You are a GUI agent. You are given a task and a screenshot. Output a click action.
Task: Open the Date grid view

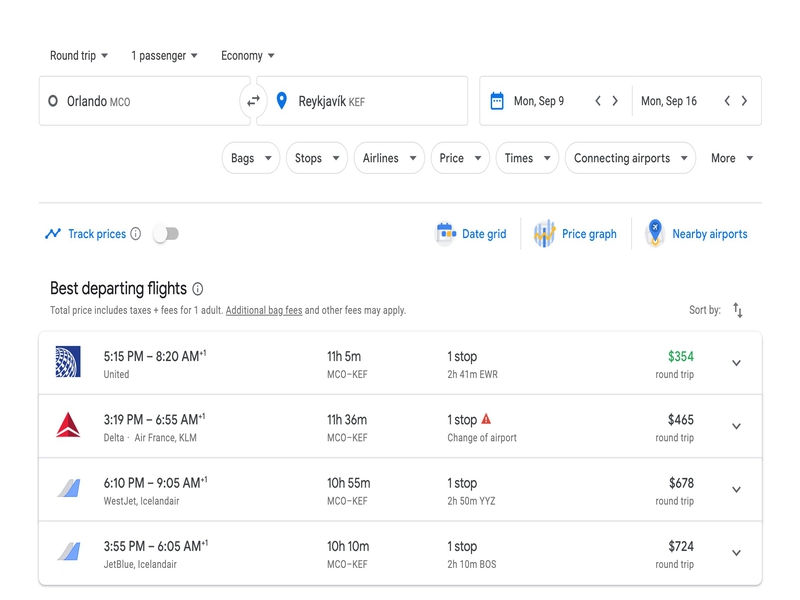tap(471, 234)
